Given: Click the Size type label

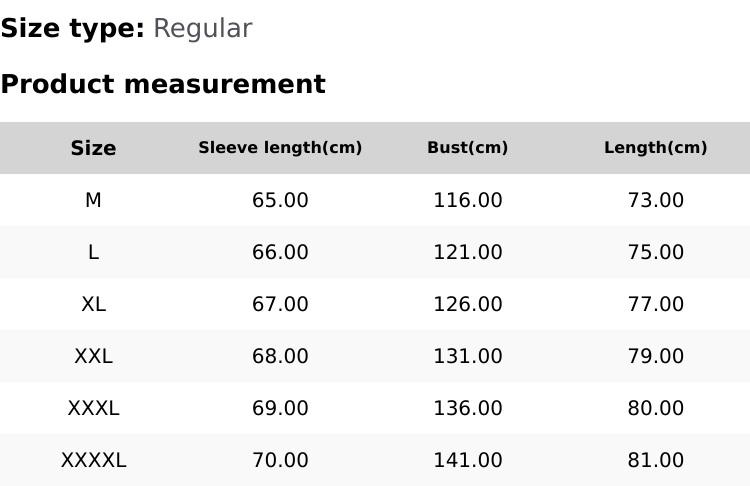Looking at the screenshot, I should [72, 29].
